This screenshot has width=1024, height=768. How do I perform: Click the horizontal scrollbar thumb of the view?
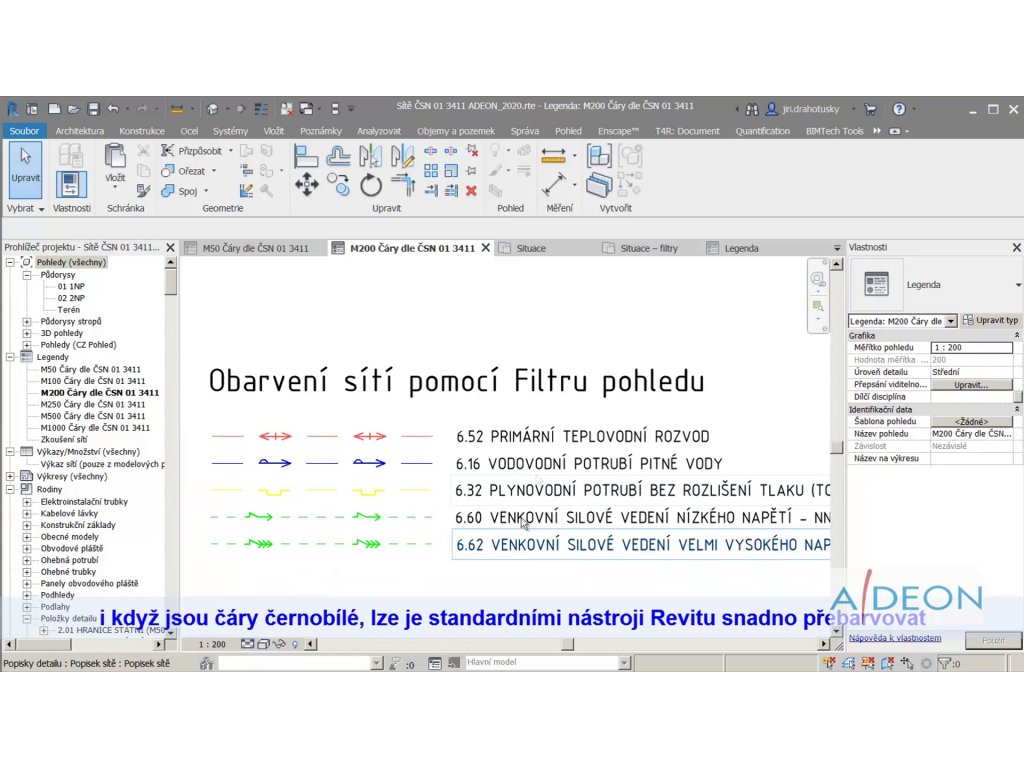tap(568, 644)
